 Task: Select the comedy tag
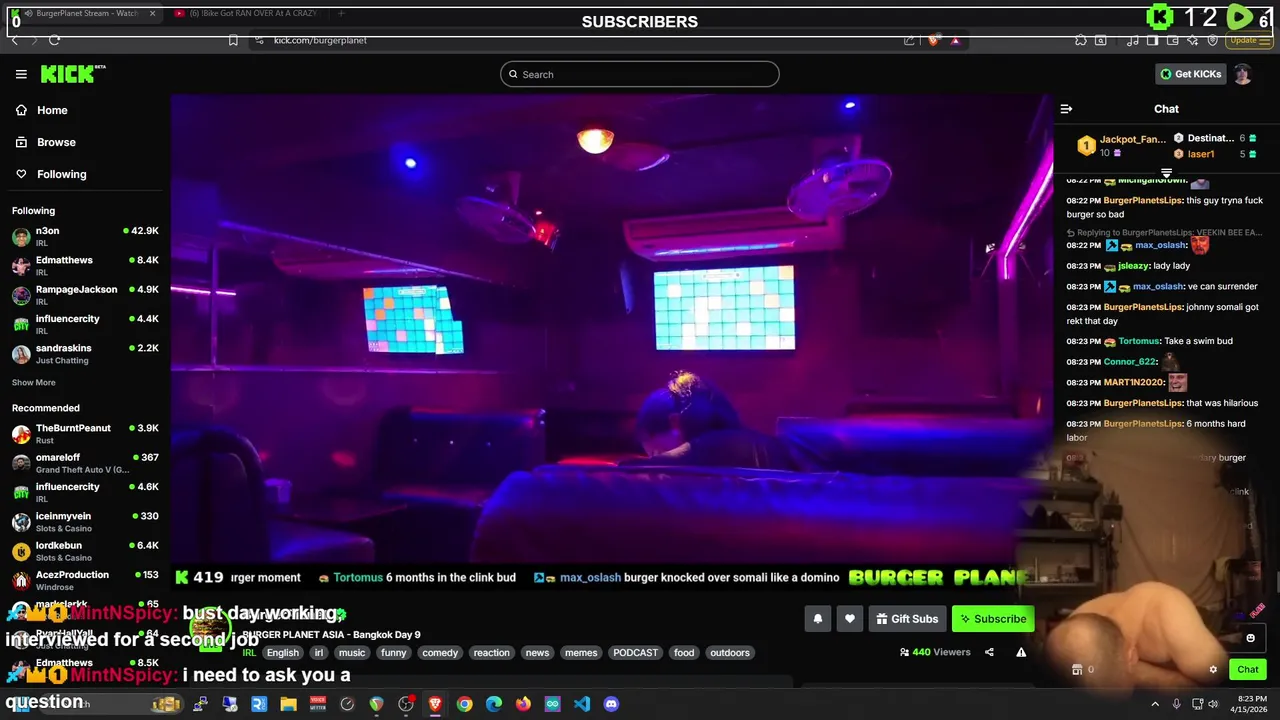[x=440, y=653]
